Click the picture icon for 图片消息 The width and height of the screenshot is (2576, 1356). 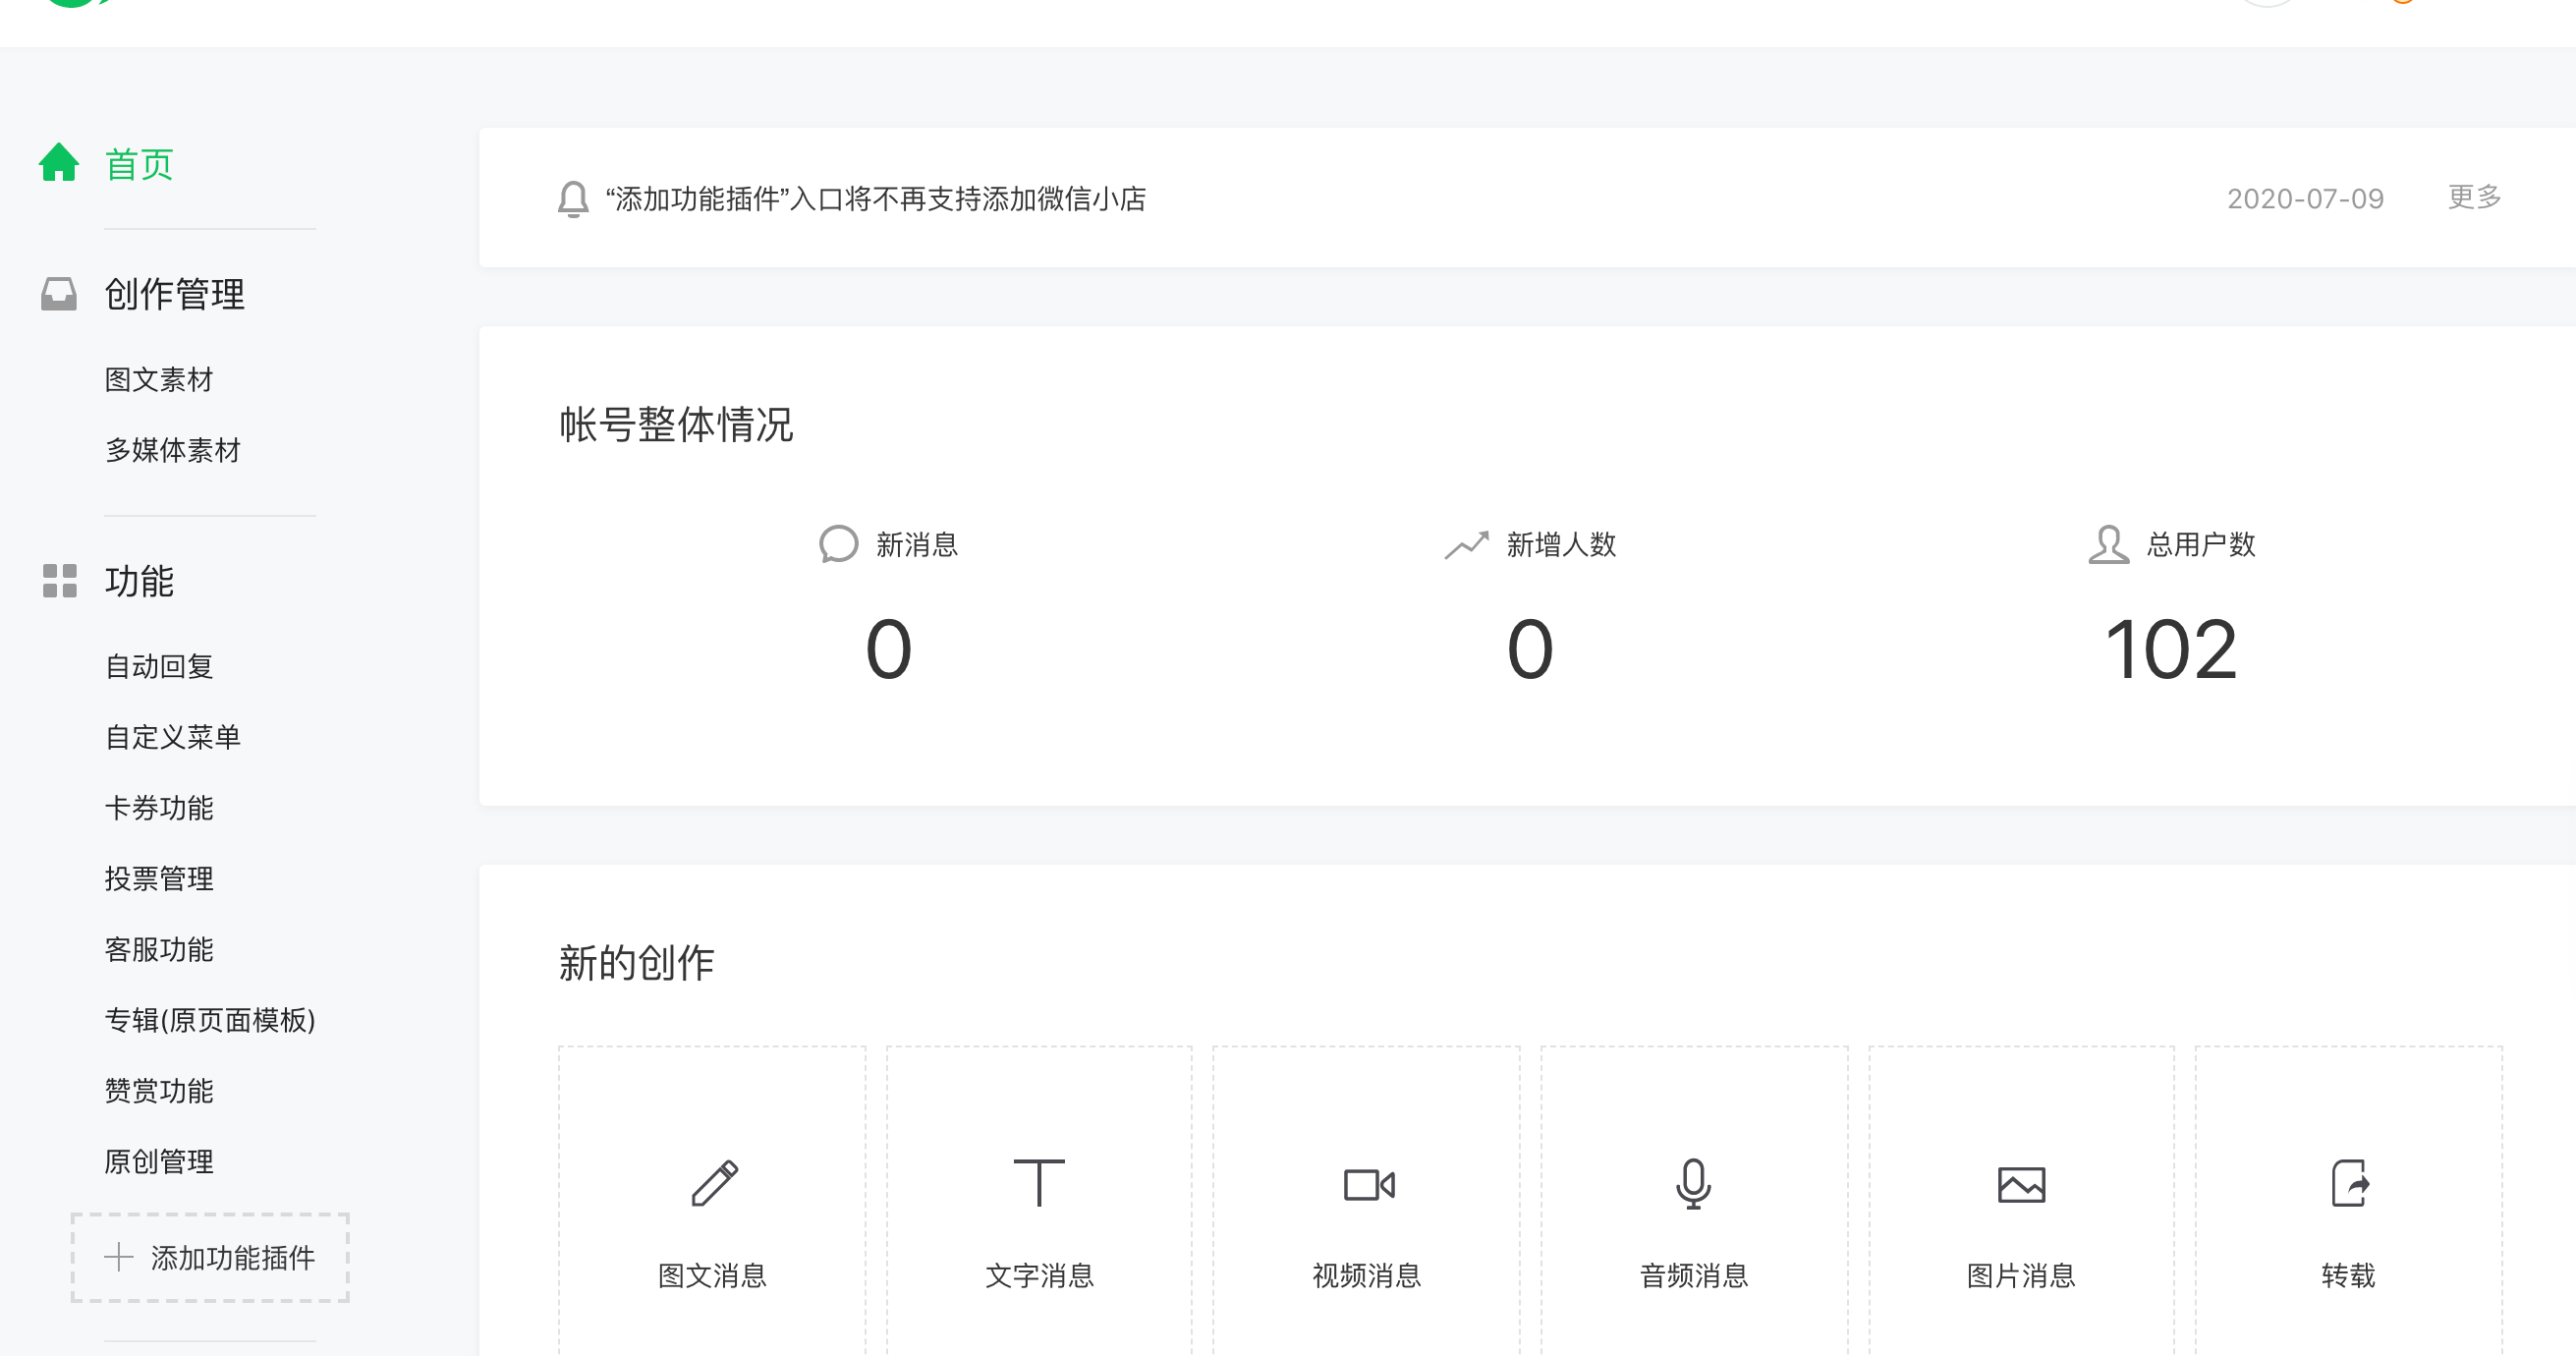2021,1185
